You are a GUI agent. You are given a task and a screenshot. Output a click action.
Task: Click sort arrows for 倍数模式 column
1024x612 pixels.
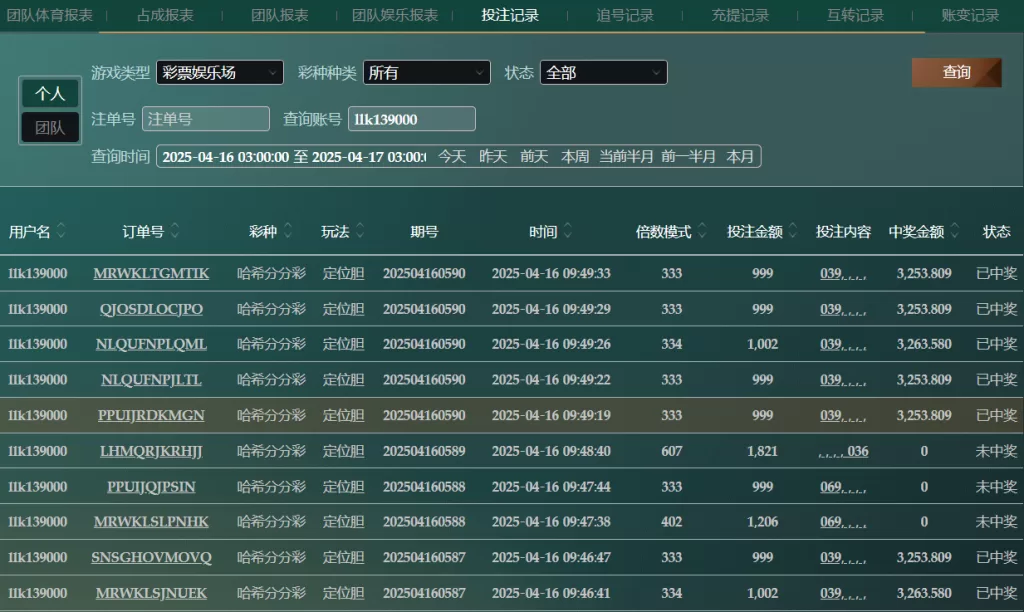pyautogui.click(x=702, y=231)
